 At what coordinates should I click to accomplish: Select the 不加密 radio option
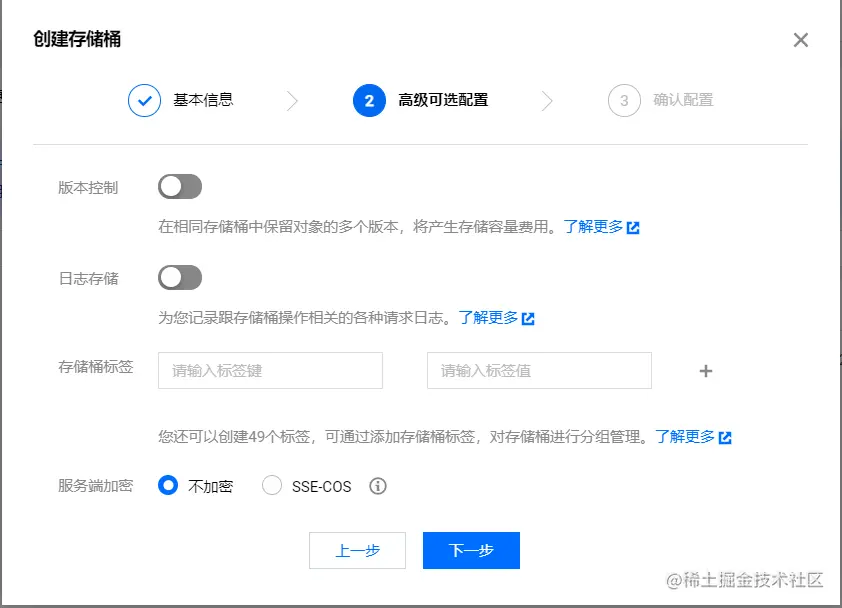coord(168,486)
